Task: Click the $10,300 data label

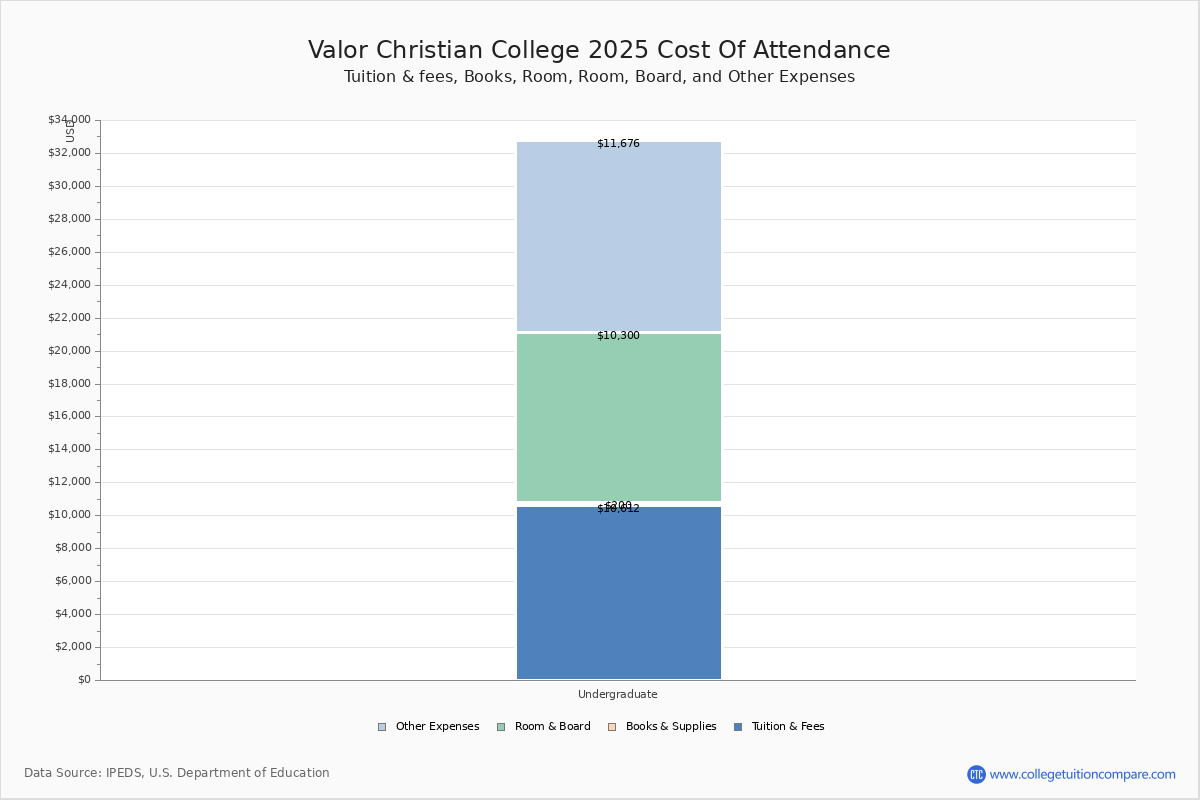Action: 618,336
